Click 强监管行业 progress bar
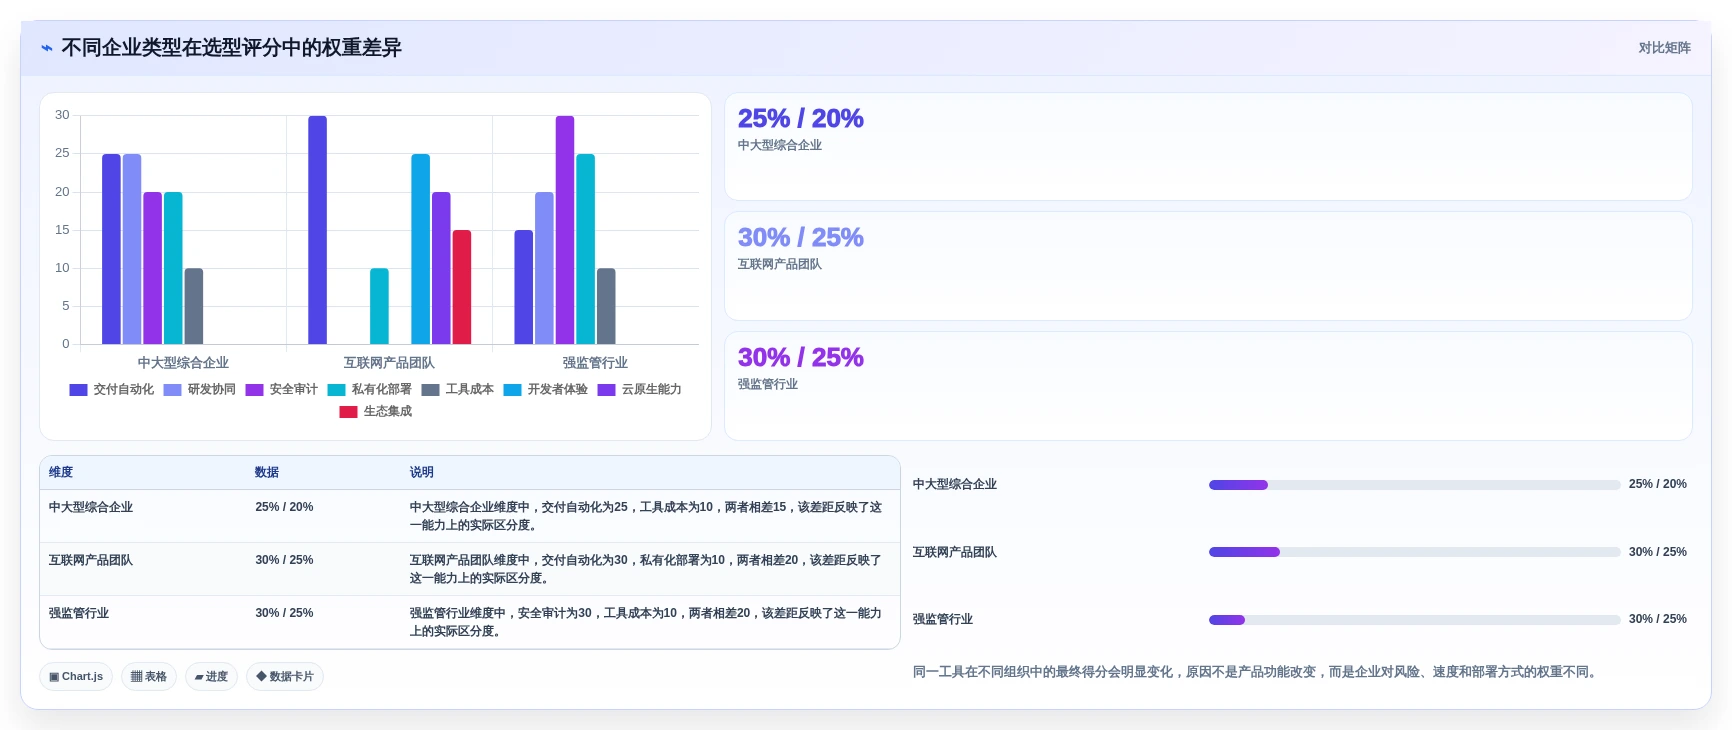The height and width of the screenshot is (730, 1732). [1414, 620]
